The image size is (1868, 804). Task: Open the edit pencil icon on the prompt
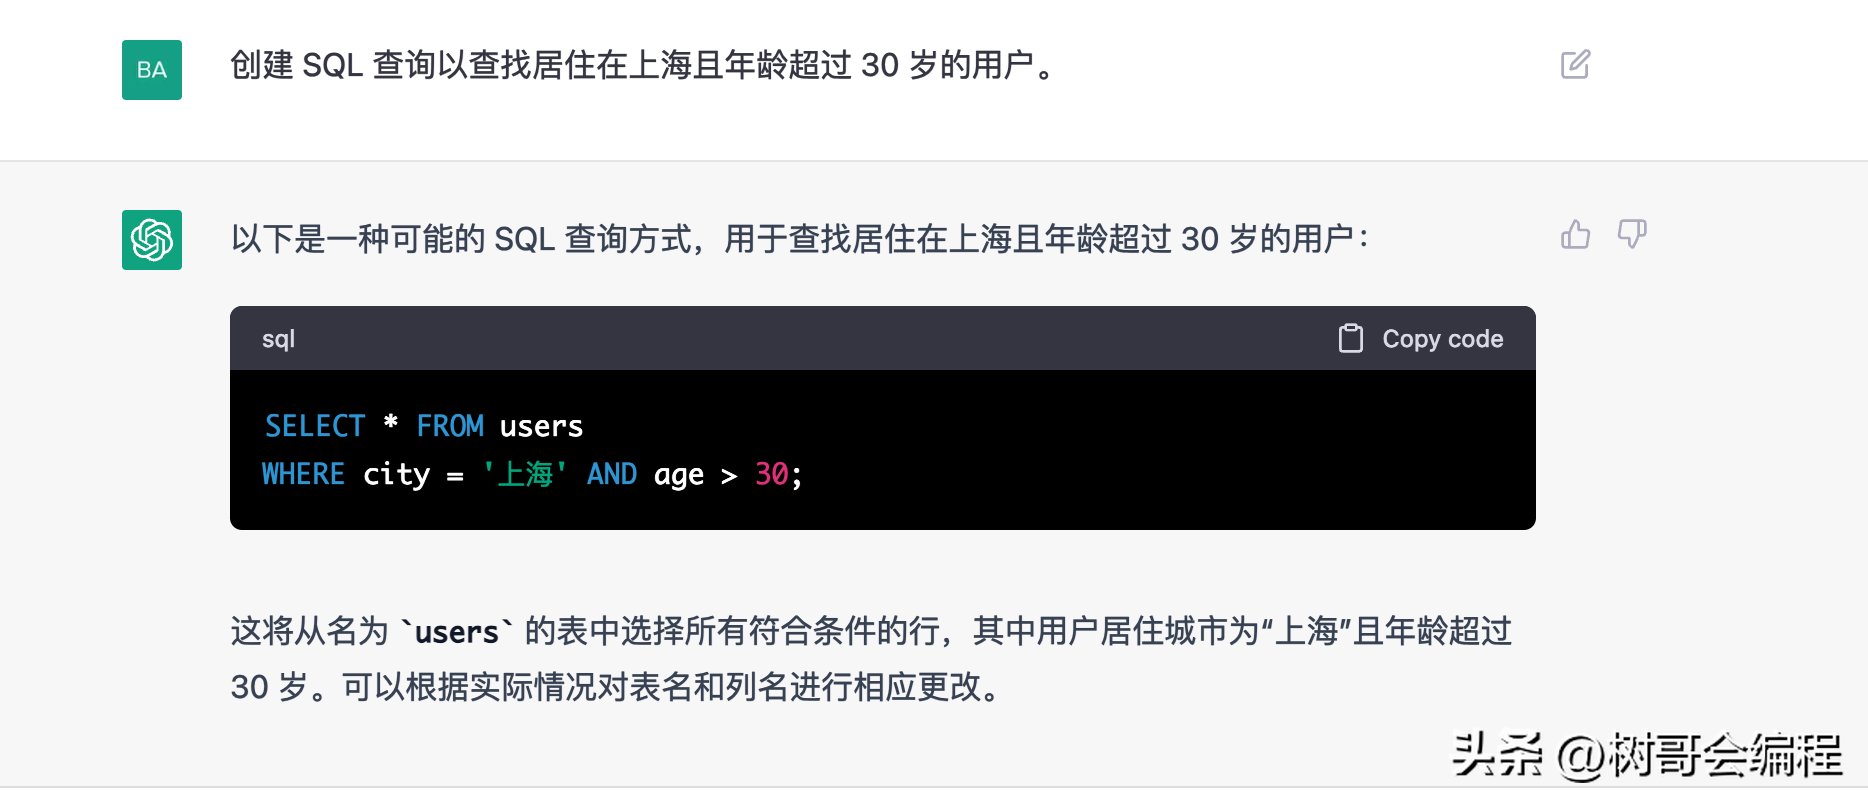coord(1575,64)
